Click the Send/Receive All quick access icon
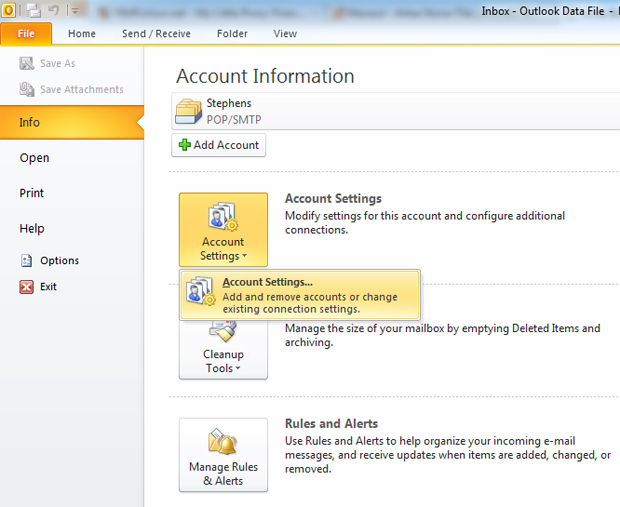This screenshot has width=620, height=507. coord(34,11)
